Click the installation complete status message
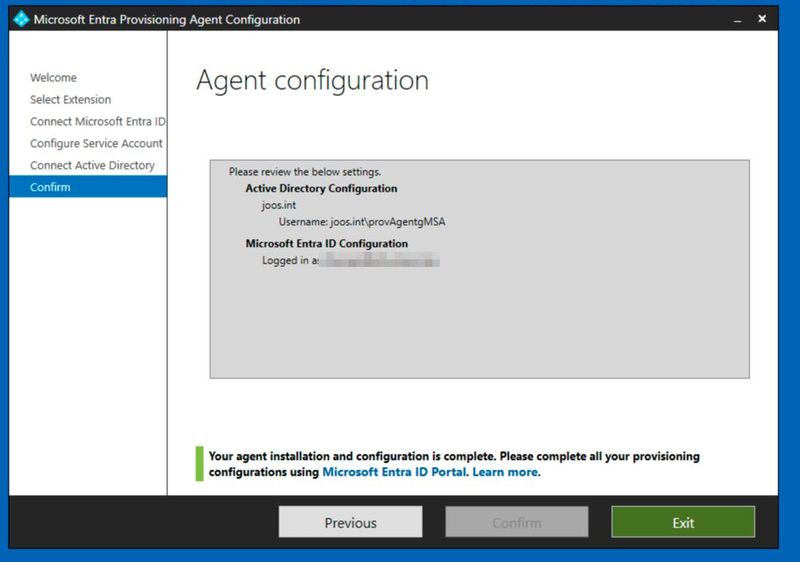The height and width of the screenshot is (562, 800). click(x=454, y=464)
